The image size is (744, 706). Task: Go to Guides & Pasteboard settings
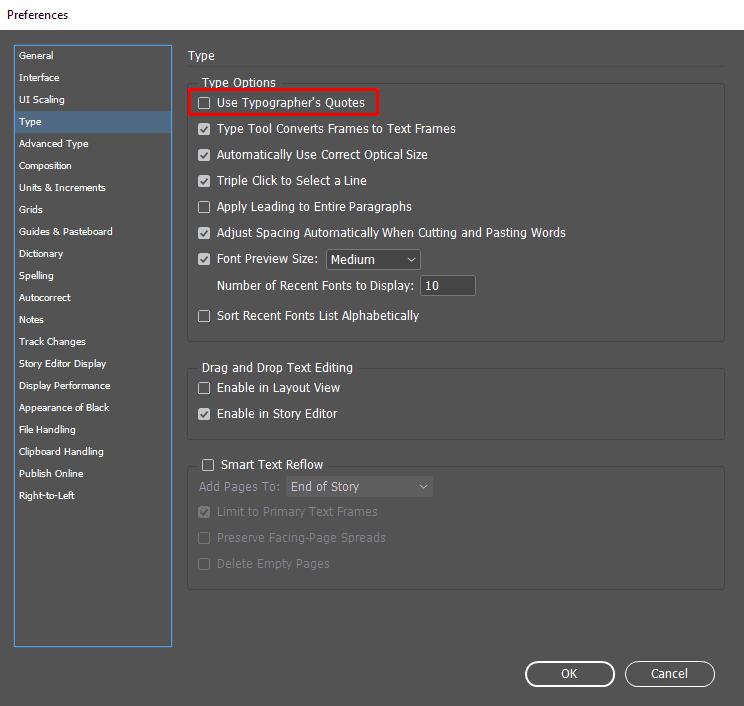[x=65, y=232]
